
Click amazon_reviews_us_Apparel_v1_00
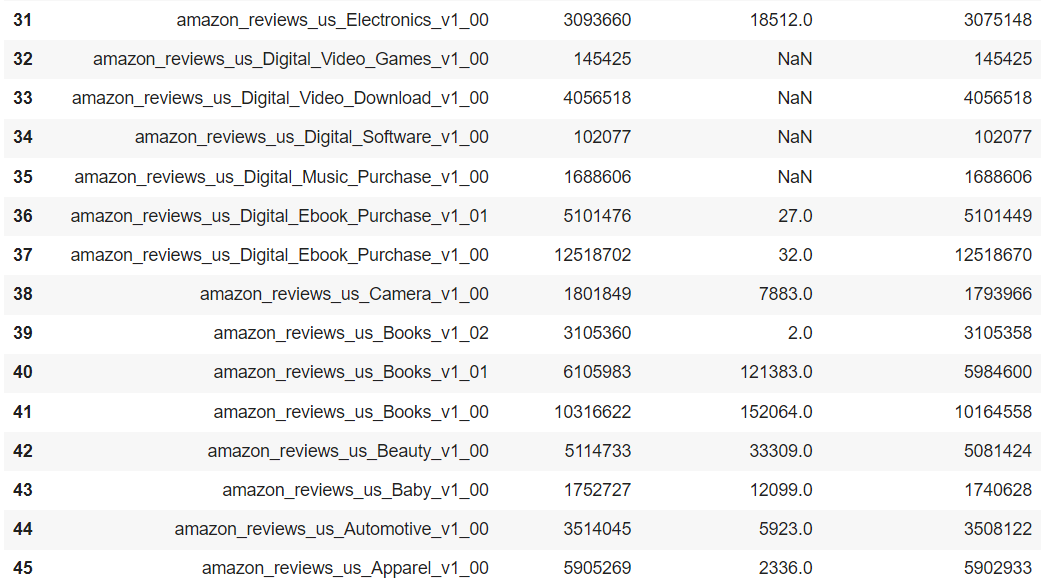(x=345, y=568)
